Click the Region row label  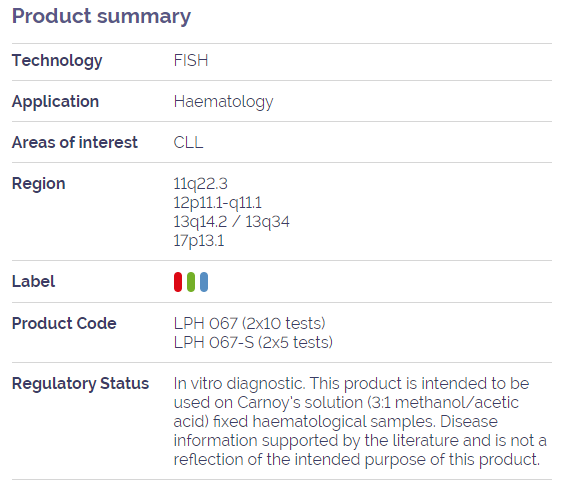(38, 184)
